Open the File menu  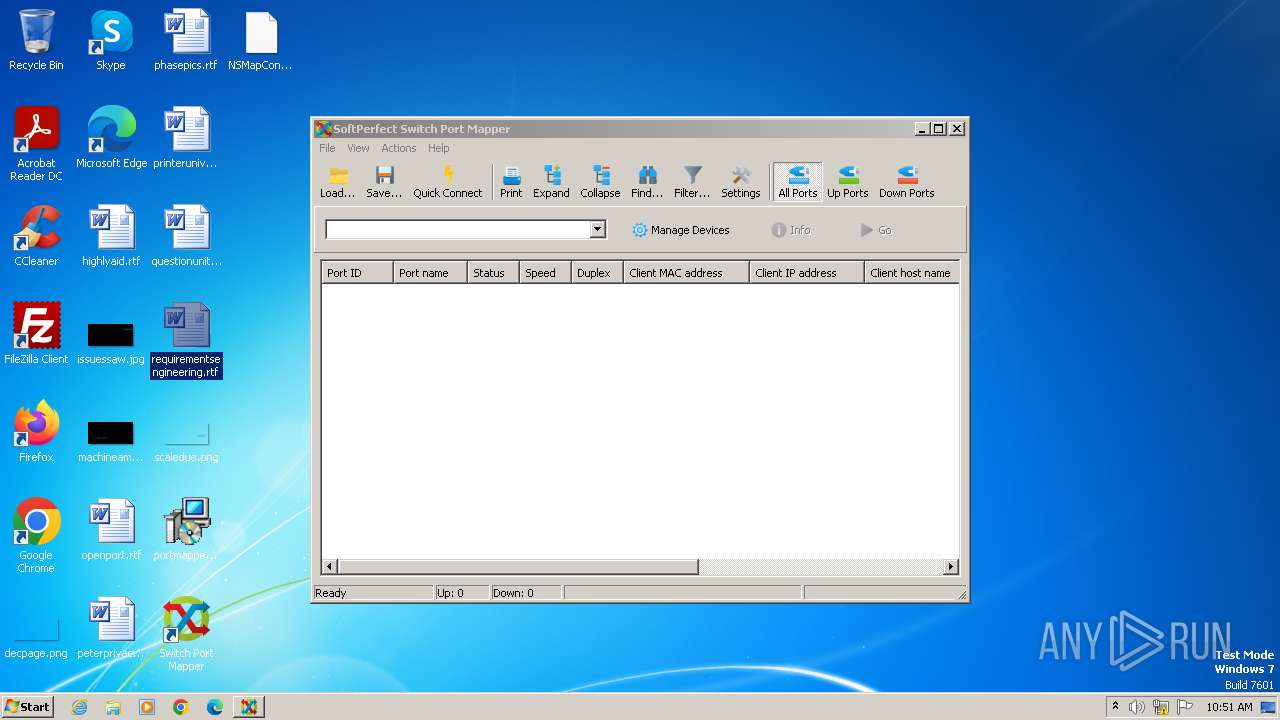327,148
